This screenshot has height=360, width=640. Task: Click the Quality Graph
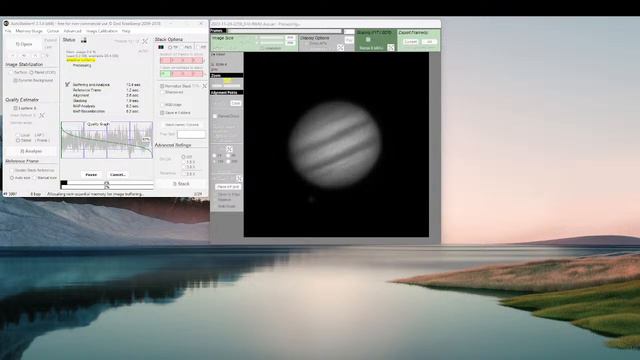[107, 140]
